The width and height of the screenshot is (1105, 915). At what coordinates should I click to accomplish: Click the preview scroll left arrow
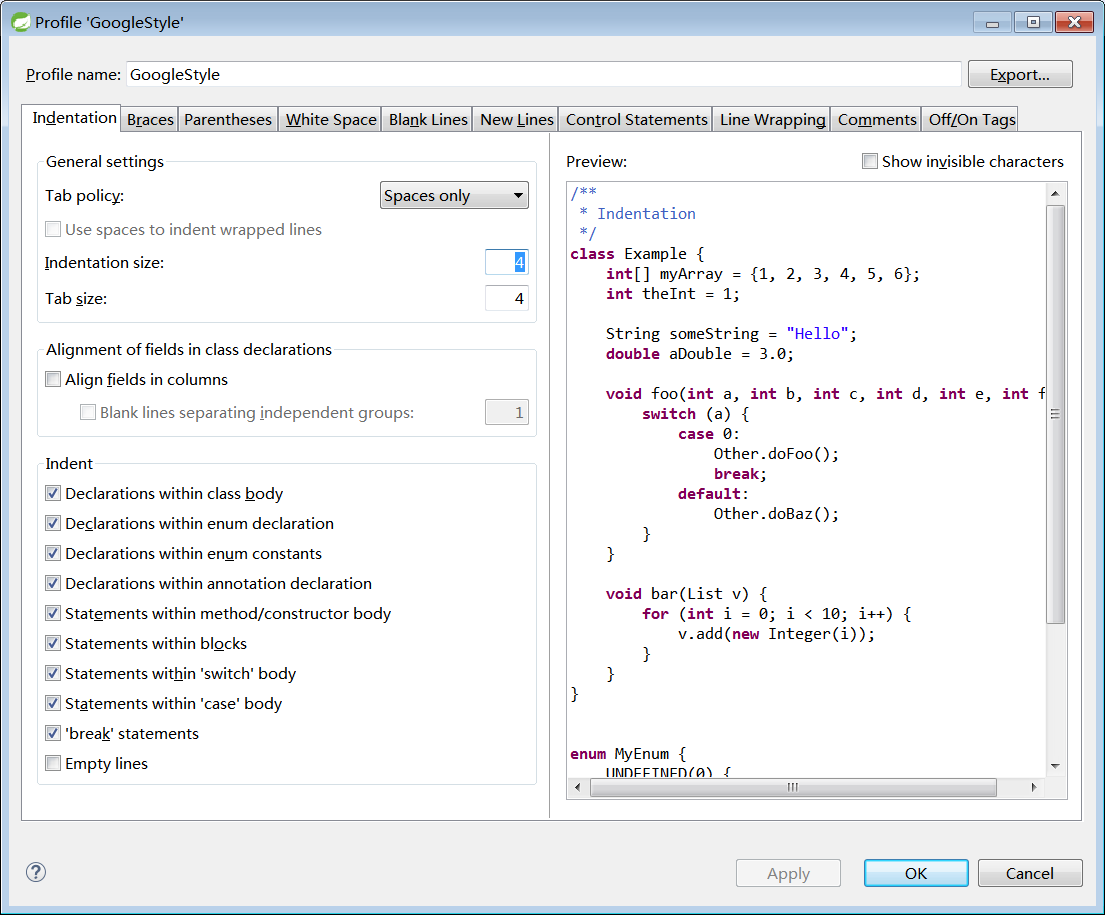[x=578, y=787]
